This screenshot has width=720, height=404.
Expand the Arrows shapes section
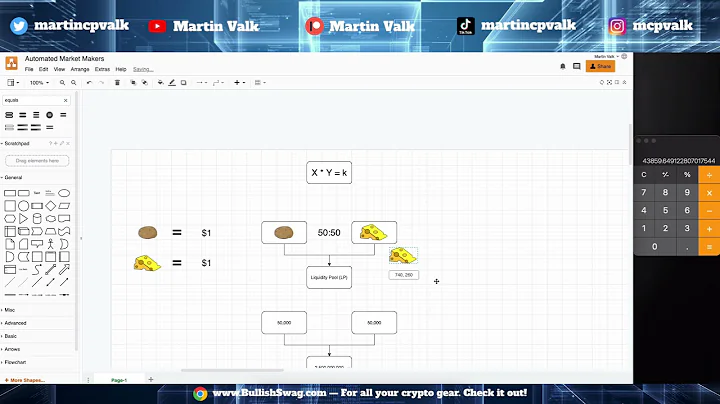click(11, 349)
